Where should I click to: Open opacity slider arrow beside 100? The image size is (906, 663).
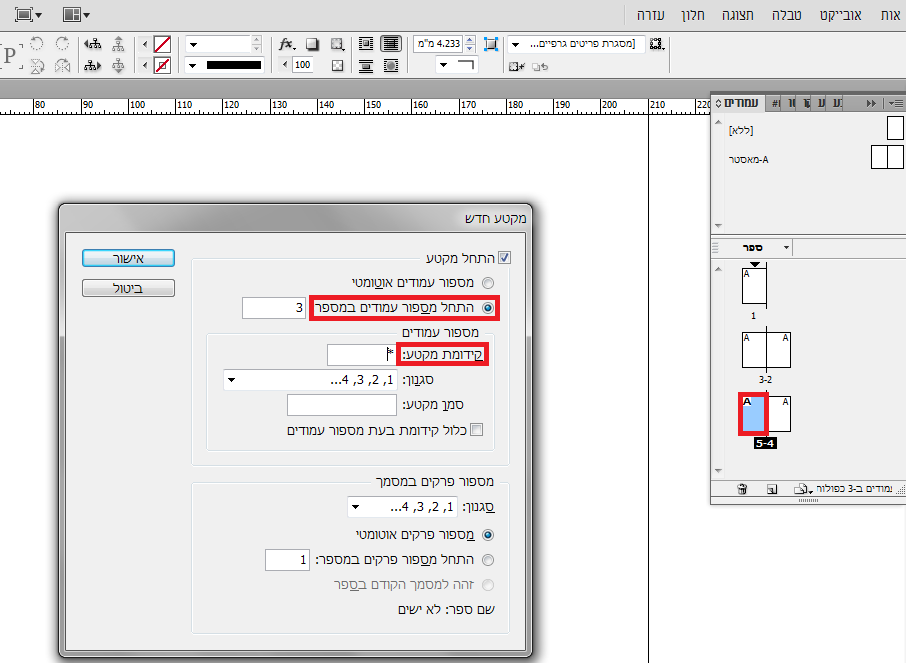pos(284,65)
